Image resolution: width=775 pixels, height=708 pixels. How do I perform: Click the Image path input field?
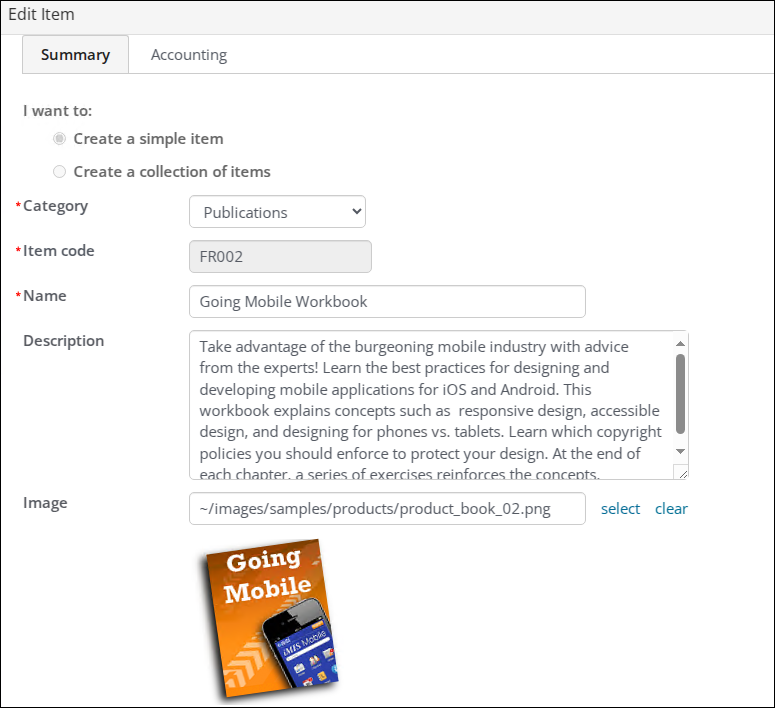click(x=386, y=508)
